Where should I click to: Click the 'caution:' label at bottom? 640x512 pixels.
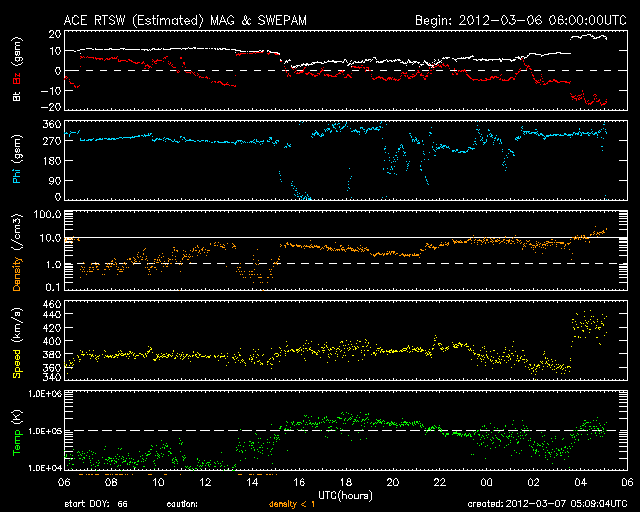click(x=182, y=504)
